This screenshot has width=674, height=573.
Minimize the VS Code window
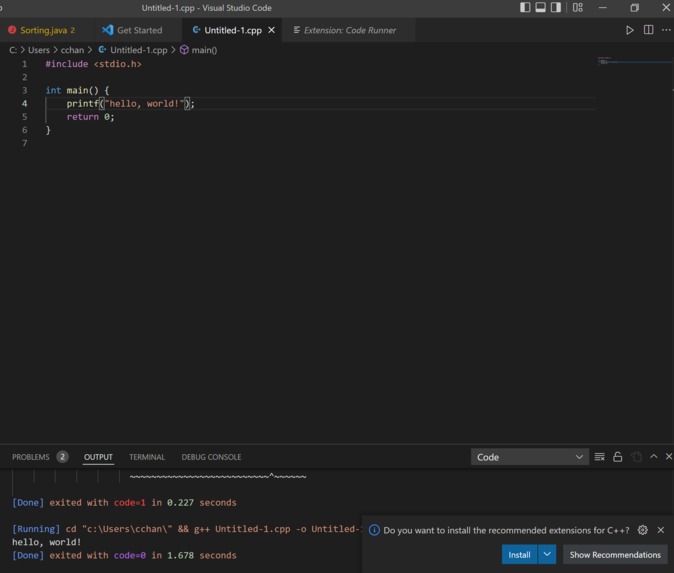(603, 7)
